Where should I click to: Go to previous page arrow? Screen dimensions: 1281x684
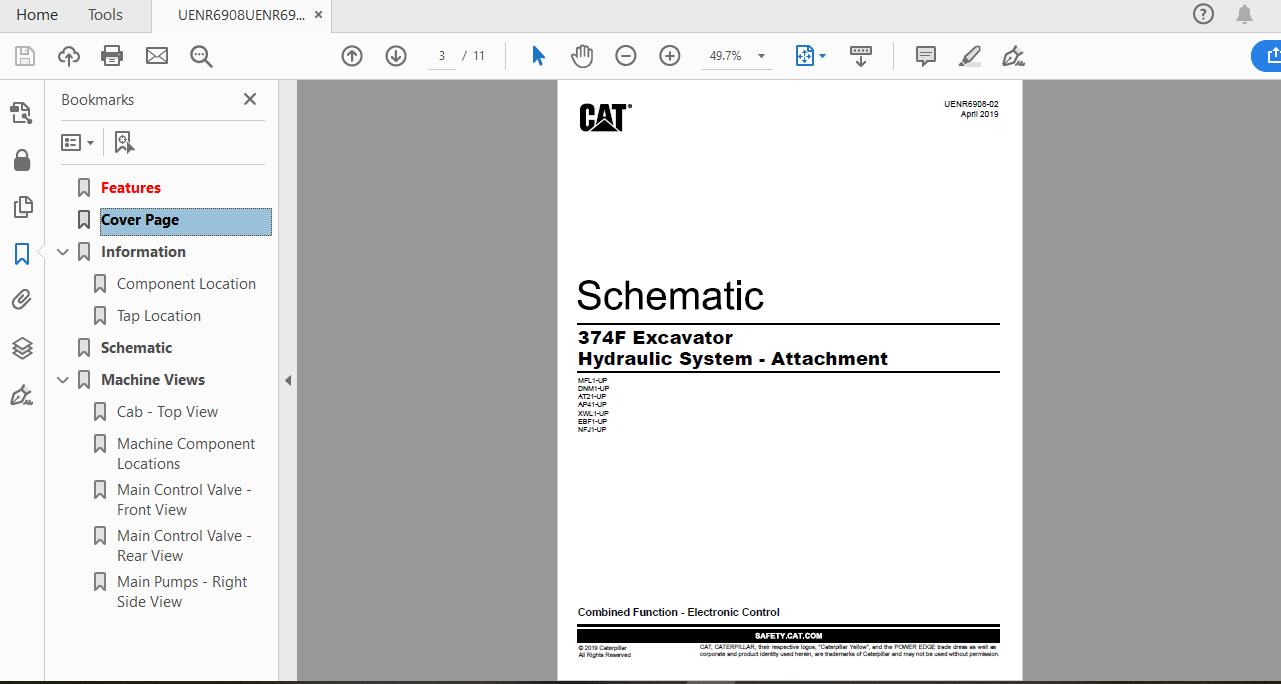[x=352, y=56]
